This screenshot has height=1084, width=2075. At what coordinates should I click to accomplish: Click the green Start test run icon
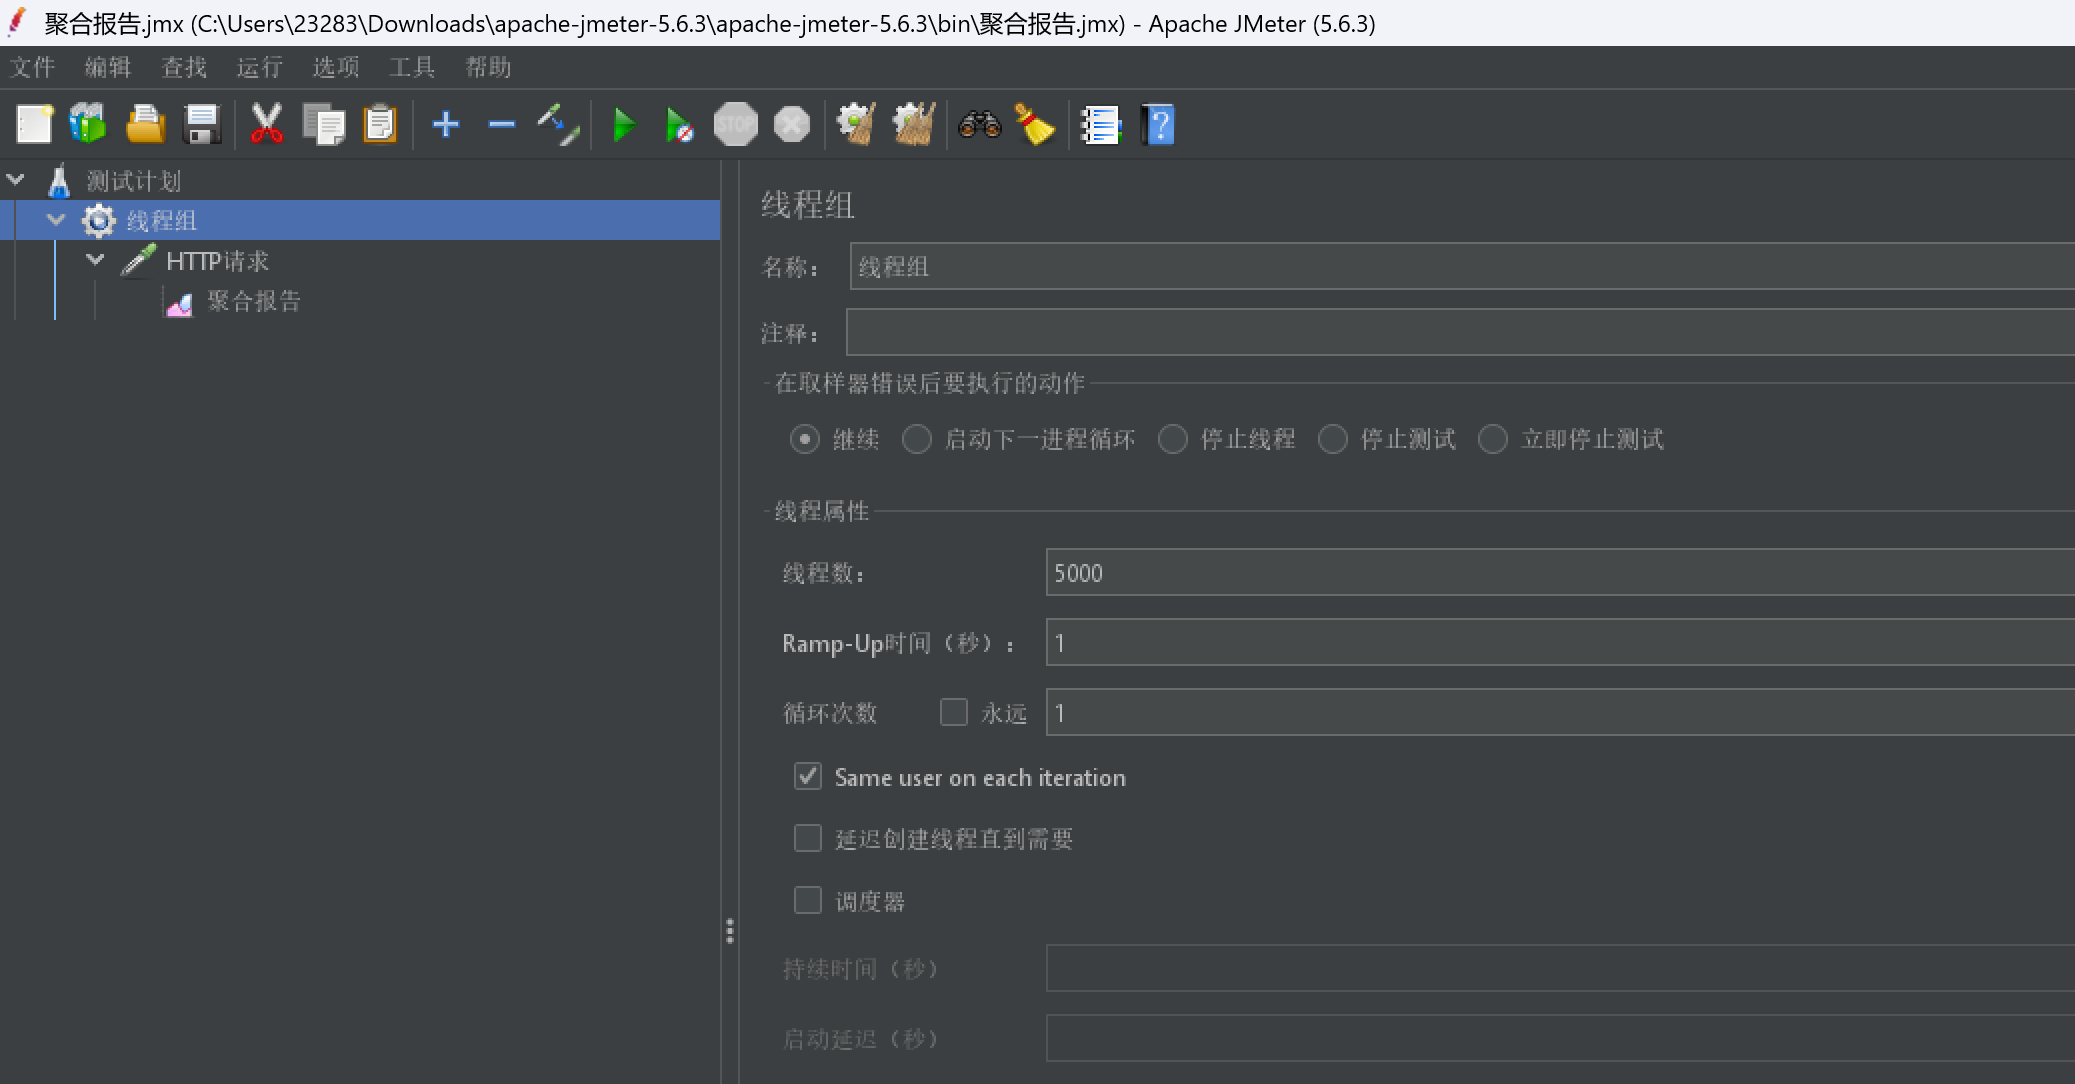click(x=624, y=125)
